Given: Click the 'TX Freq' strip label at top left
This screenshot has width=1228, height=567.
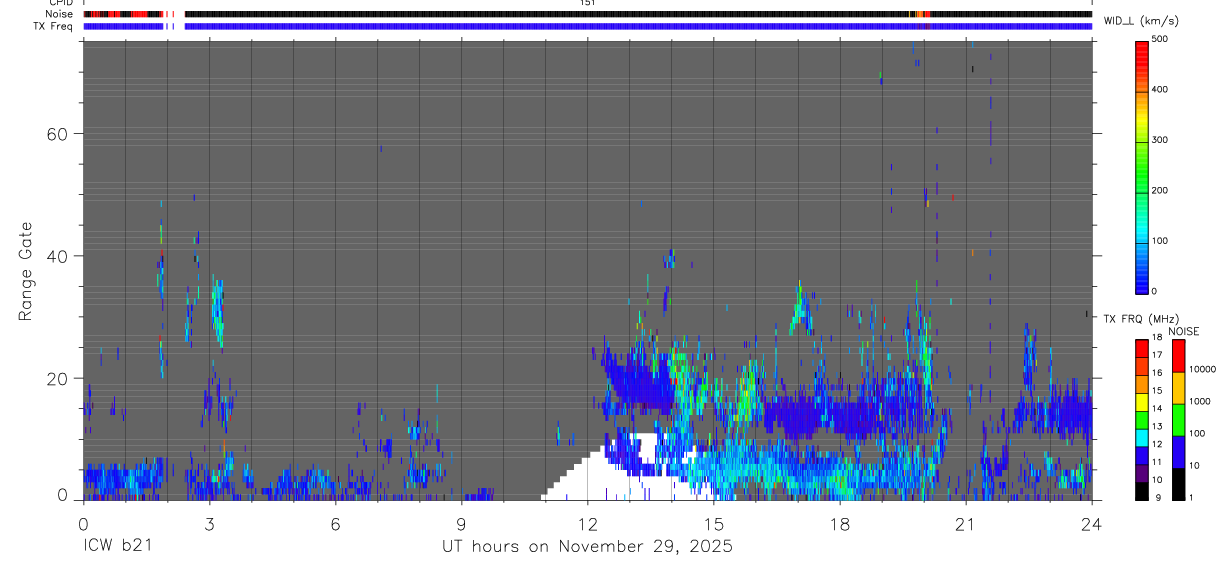Looking at the screenshot, I should point(54,26).
